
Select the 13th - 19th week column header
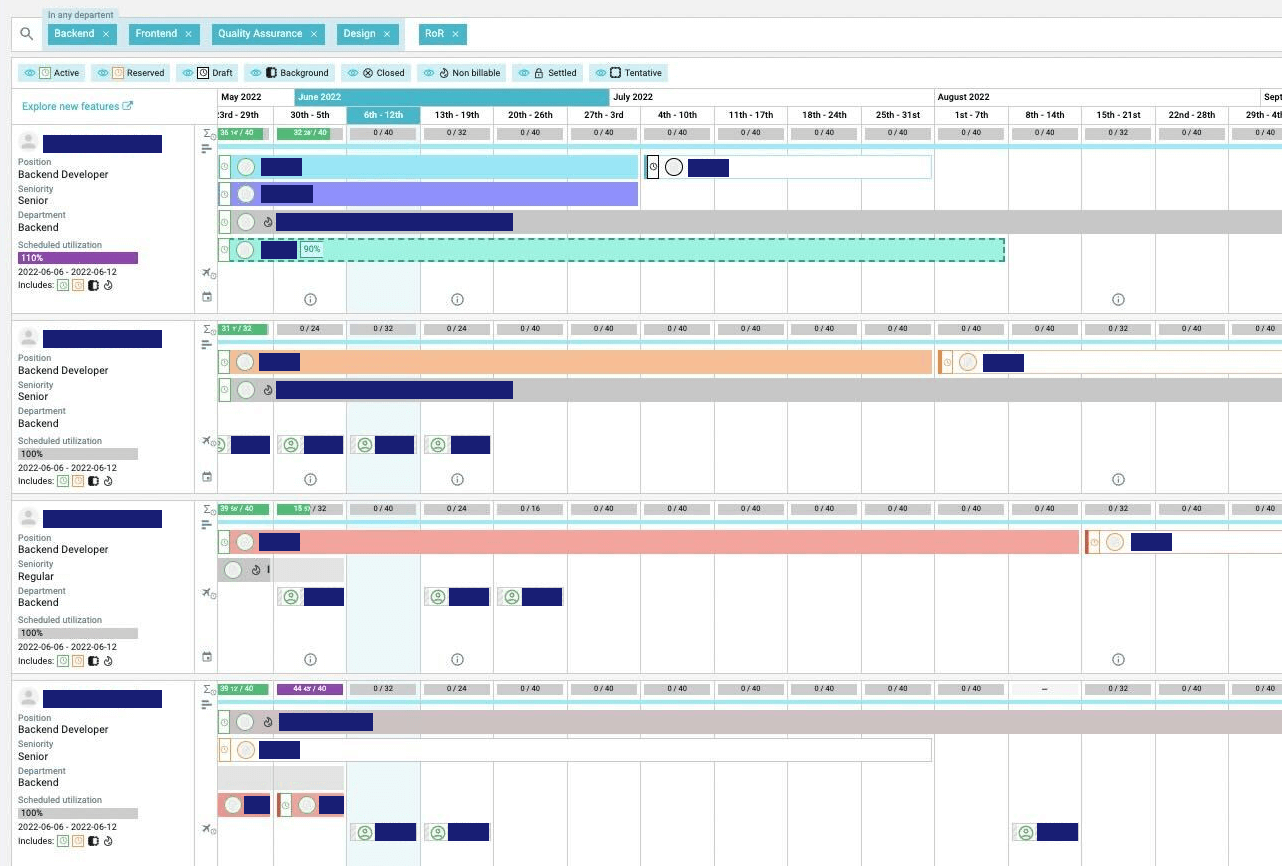click(x=457, y=115)
